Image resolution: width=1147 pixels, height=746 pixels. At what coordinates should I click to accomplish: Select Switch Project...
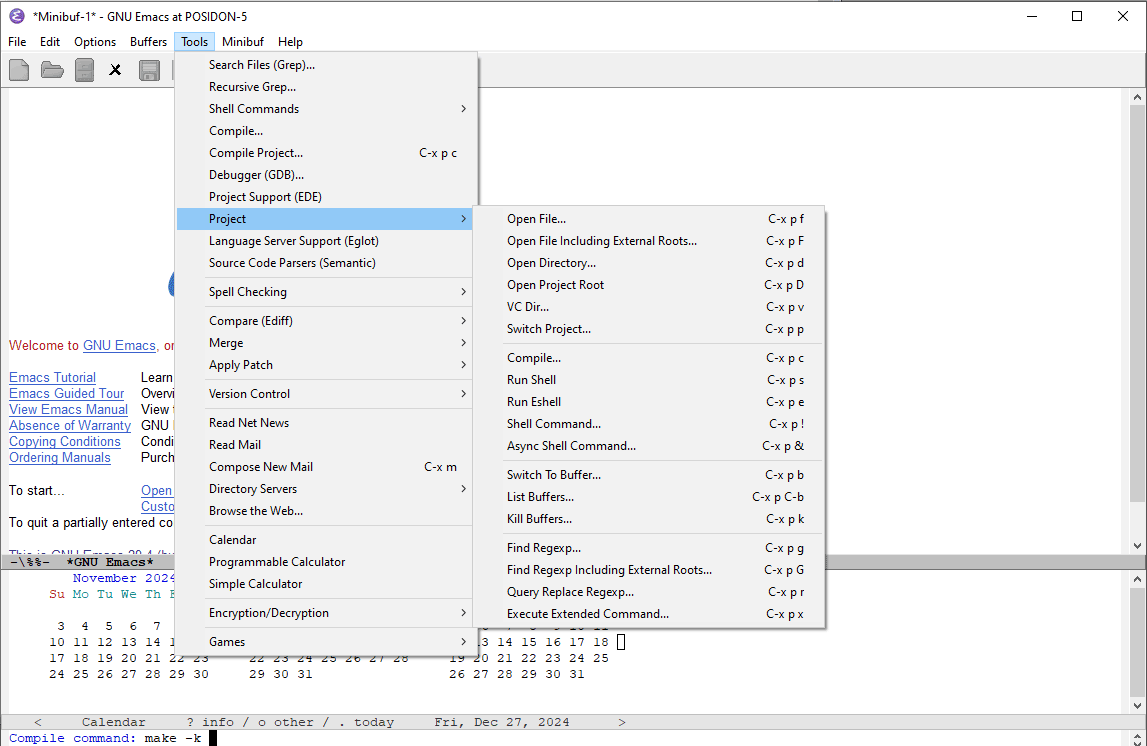[649, 329]
